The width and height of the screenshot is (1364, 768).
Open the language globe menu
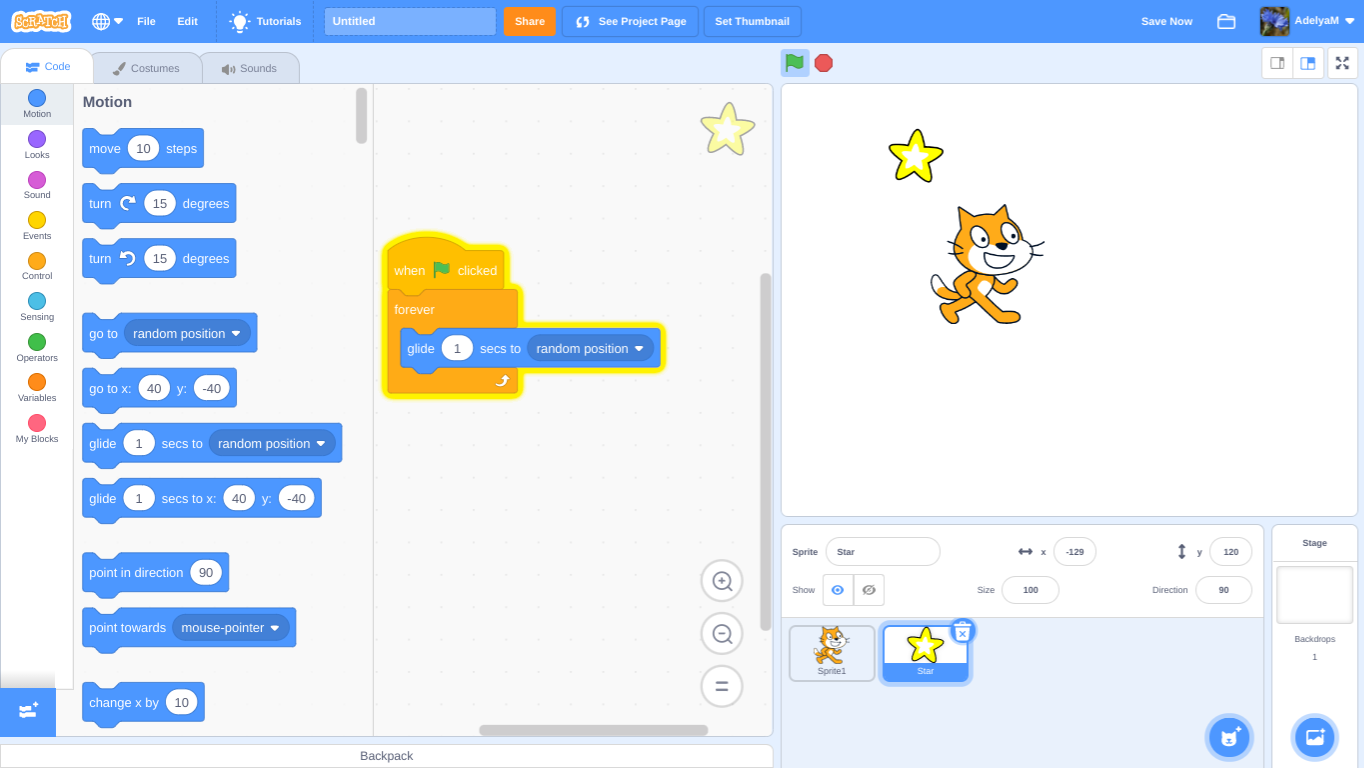point(107,21)
